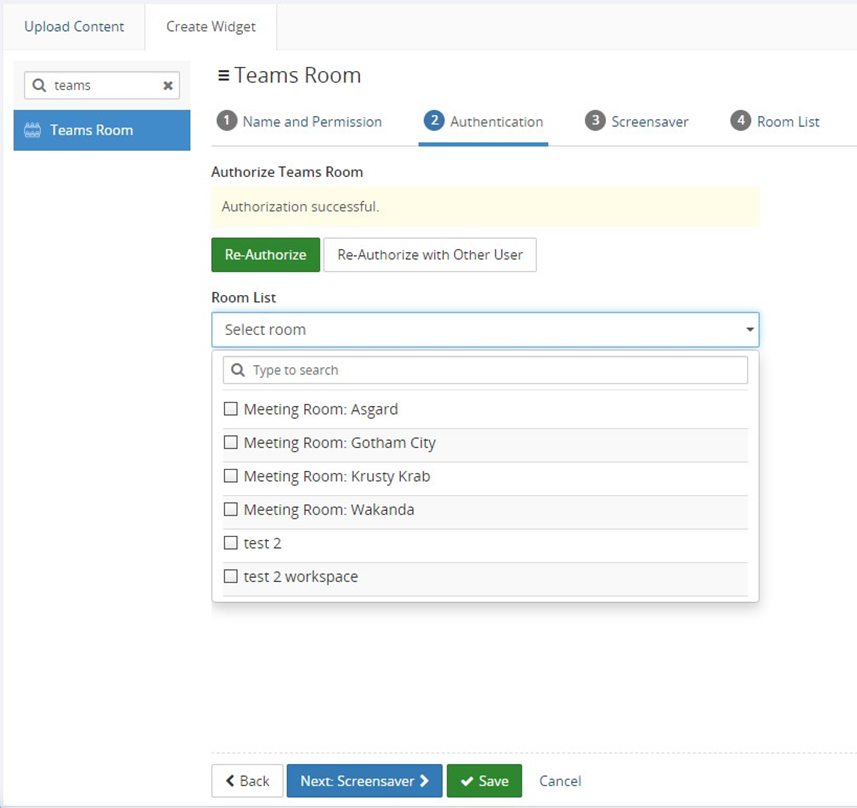The image size is (857, 808).
Task: Go to the Name and Permission step
Action: 300,122
